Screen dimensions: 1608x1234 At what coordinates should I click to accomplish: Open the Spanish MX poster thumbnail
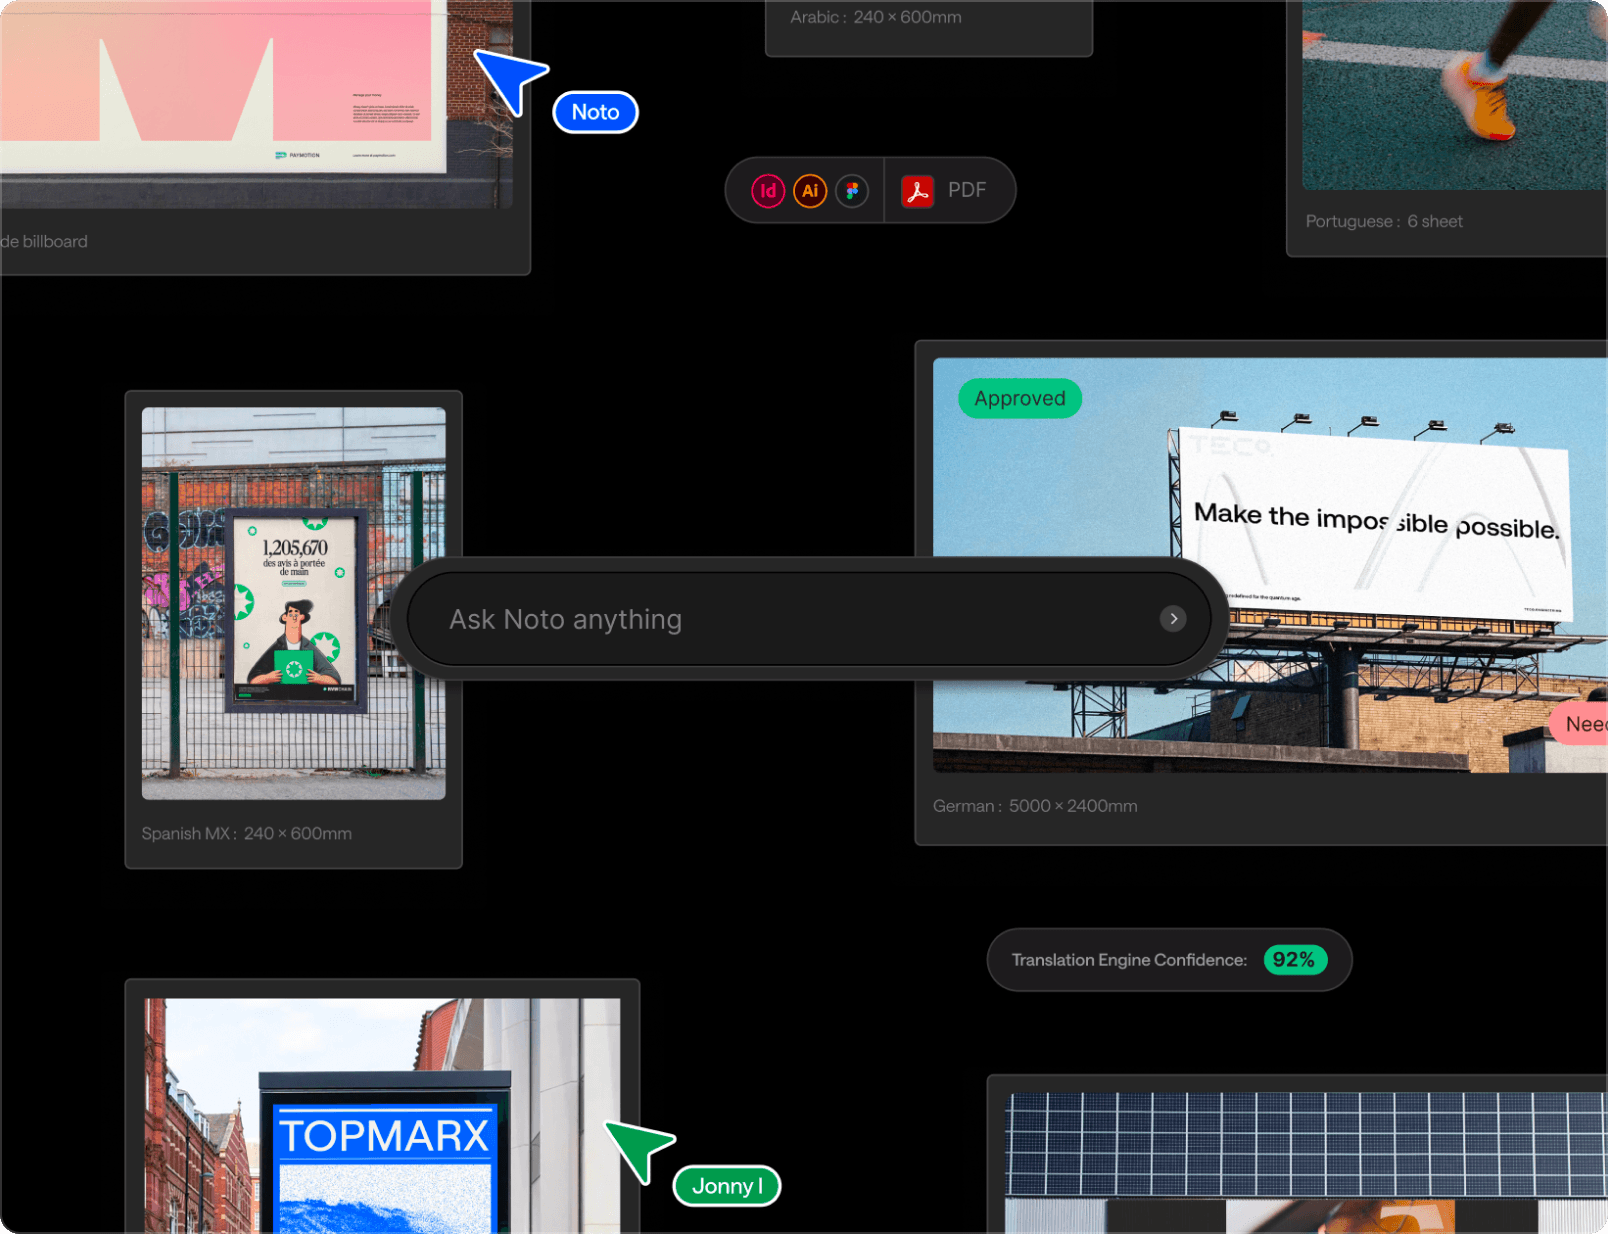(x=293, y=603)
